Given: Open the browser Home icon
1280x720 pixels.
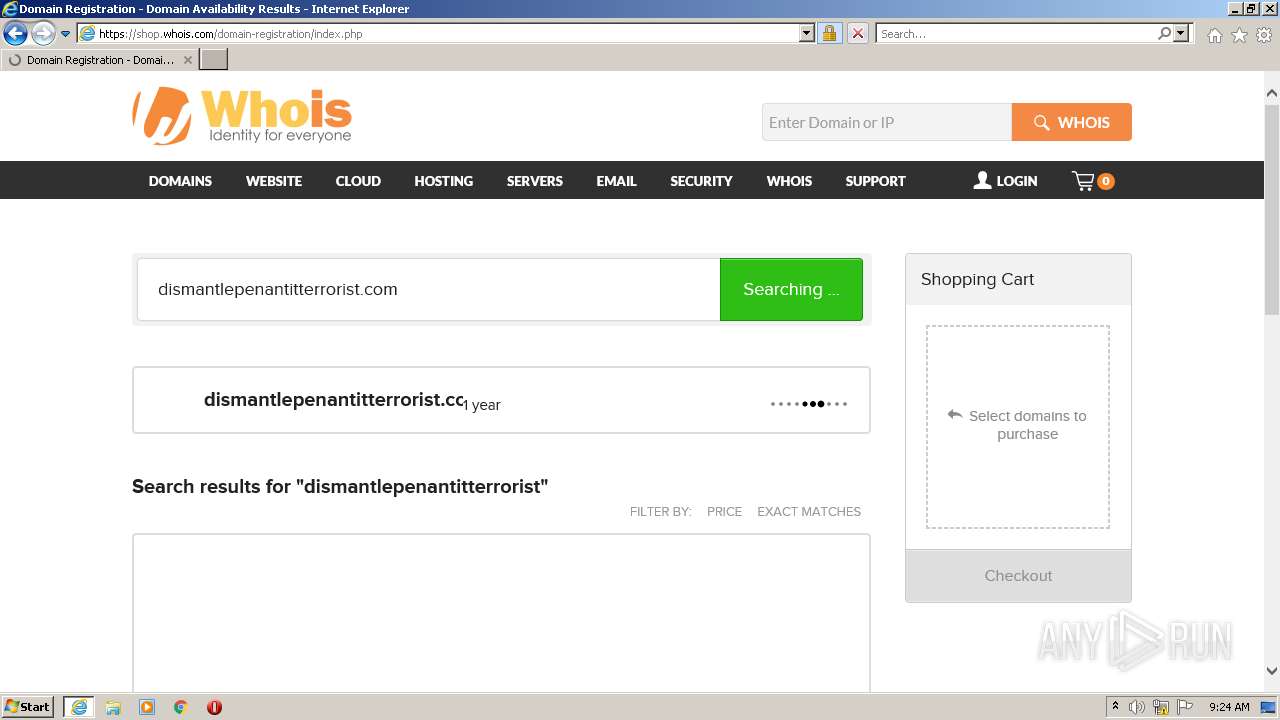Looking at the screenshot, I should click(1214, 35).
